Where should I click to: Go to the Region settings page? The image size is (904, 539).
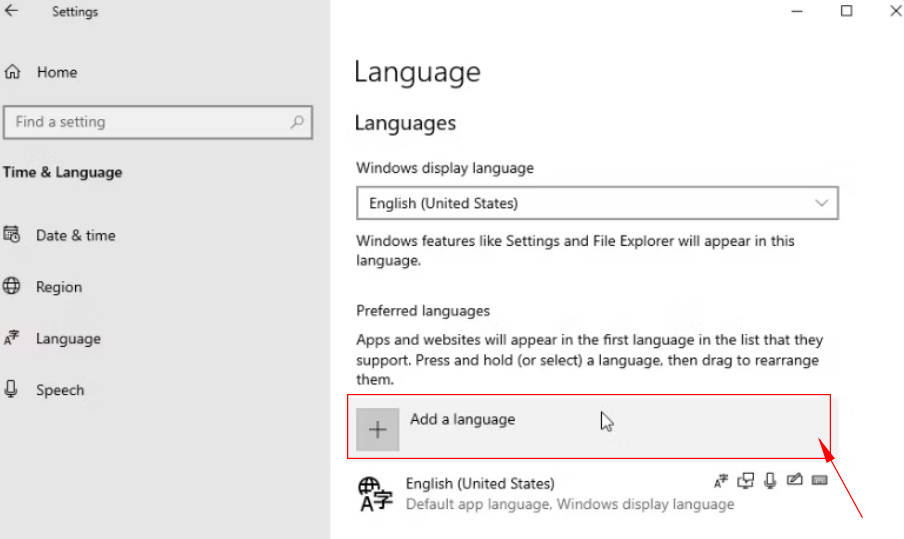pyautogui.click(x=58, y=287)
